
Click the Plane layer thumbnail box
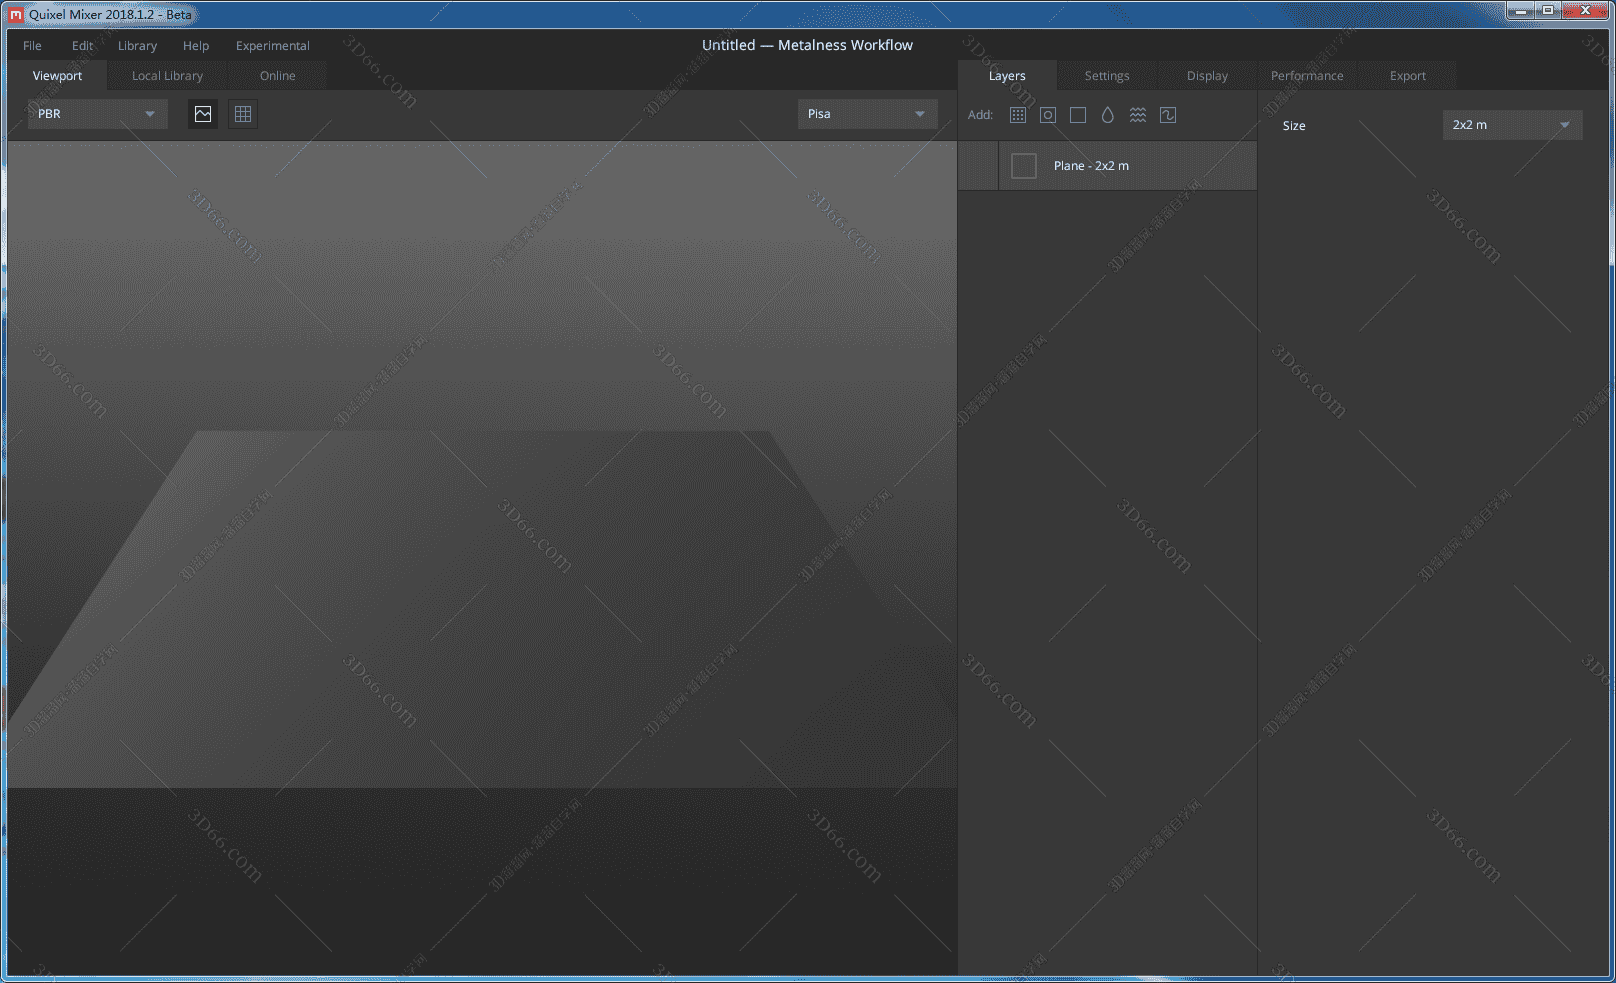coord(1024,166)
